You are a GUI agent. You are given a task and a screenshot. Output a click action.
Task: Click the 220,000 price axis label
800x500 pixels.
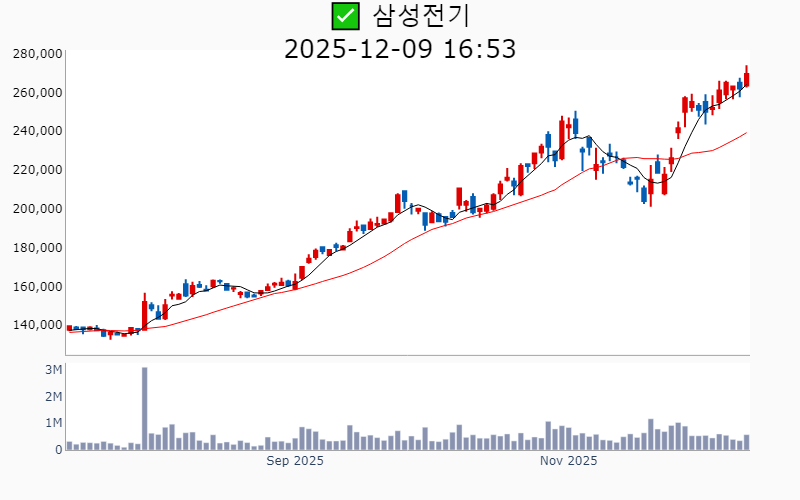[37, 170]
